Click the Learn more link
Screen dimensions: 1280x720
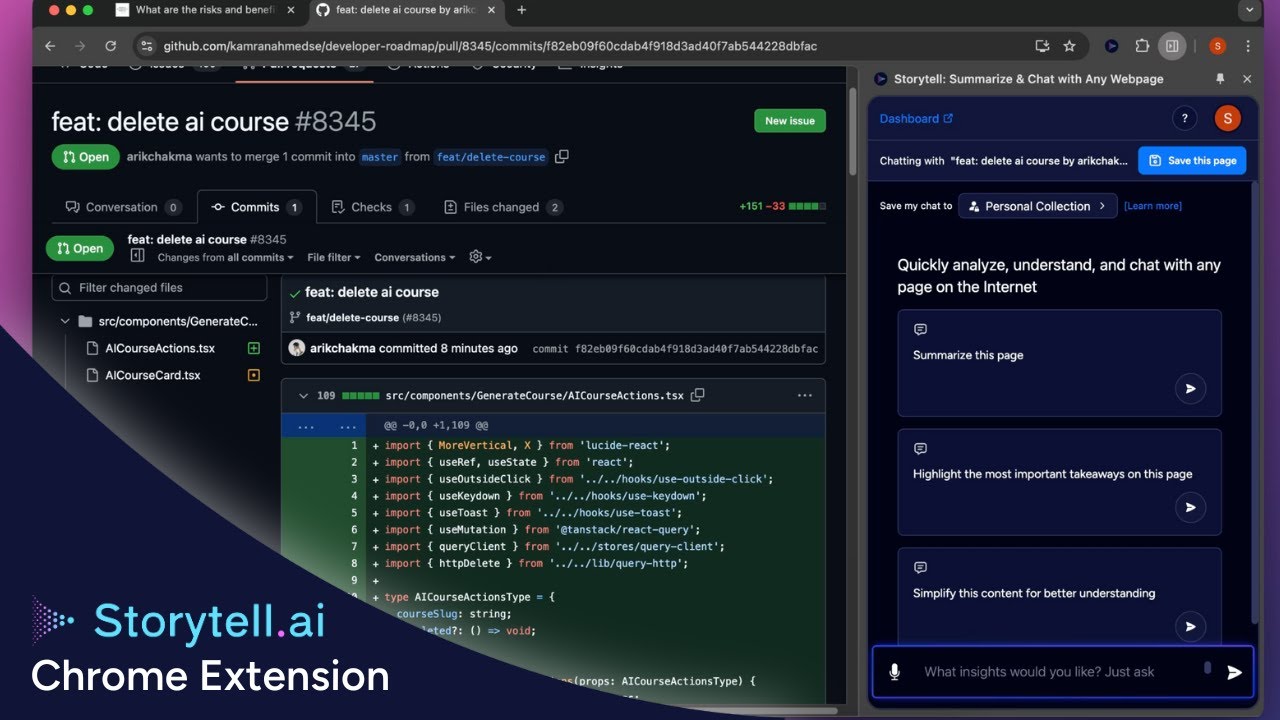1153,206
